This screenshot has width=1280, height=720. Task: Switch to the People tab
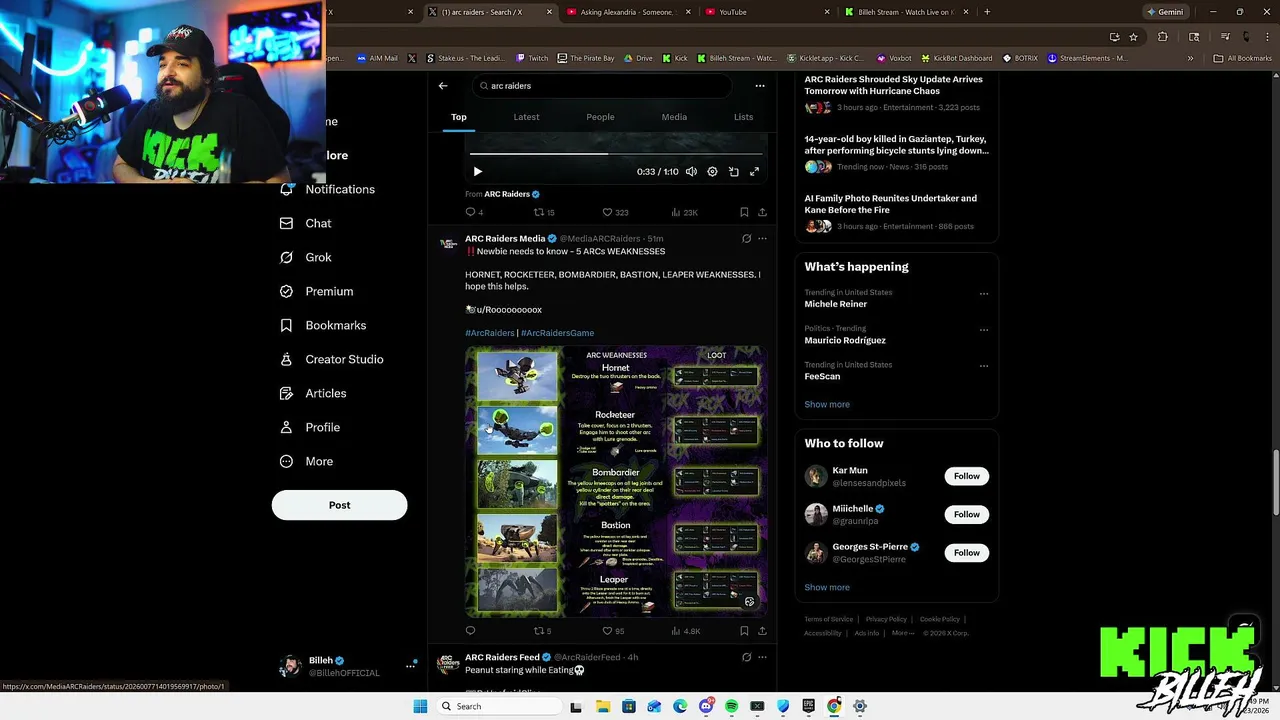pos(600,117)
